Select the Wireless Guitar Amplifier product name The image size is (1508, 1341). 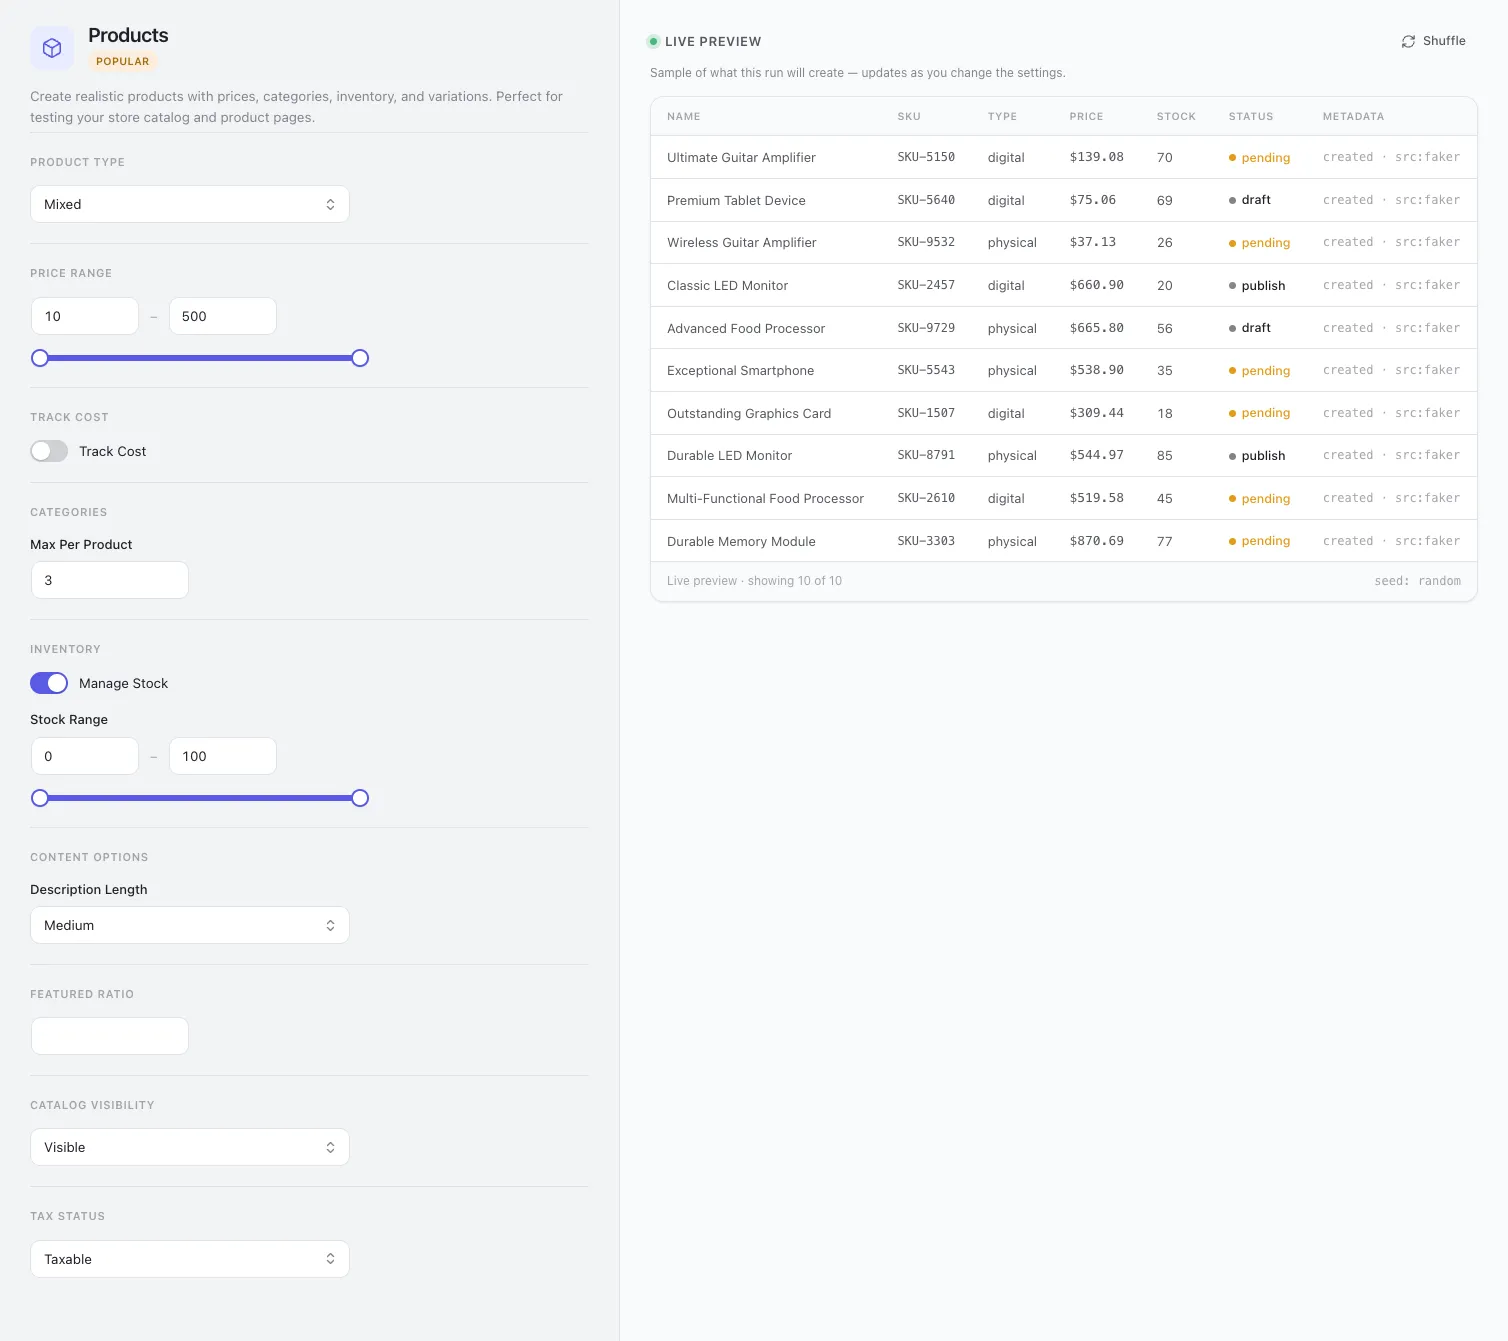point(741,243)
